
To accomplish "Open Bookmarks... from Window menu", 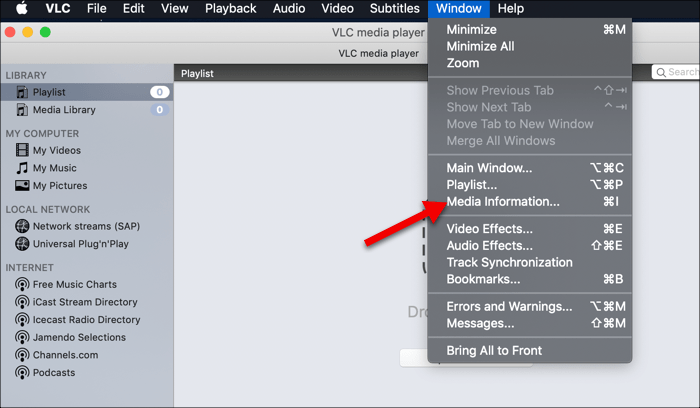I will pyautogui.click(x=483, y=279).
